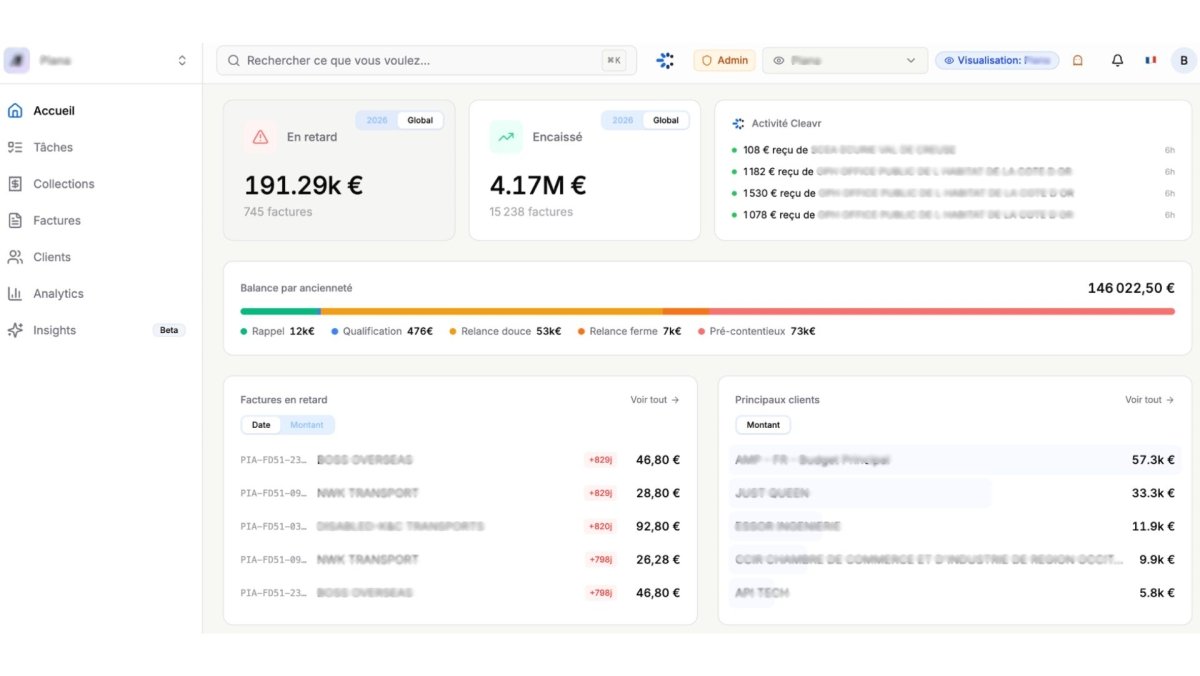Set Encaissé card to Global

point(666,120)
